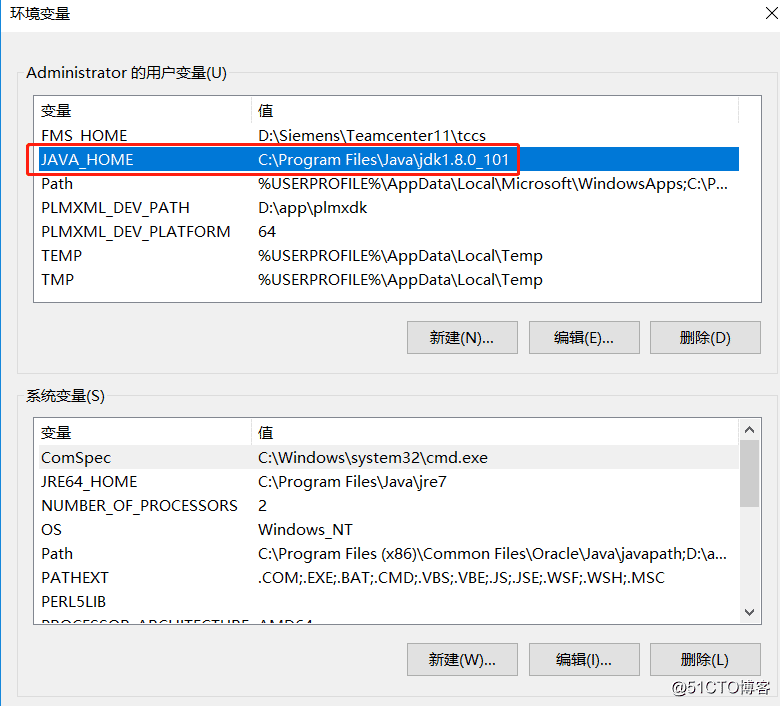Click the value D:\Siemens\Teamcenter11\tccs

[x=372, y=135]
